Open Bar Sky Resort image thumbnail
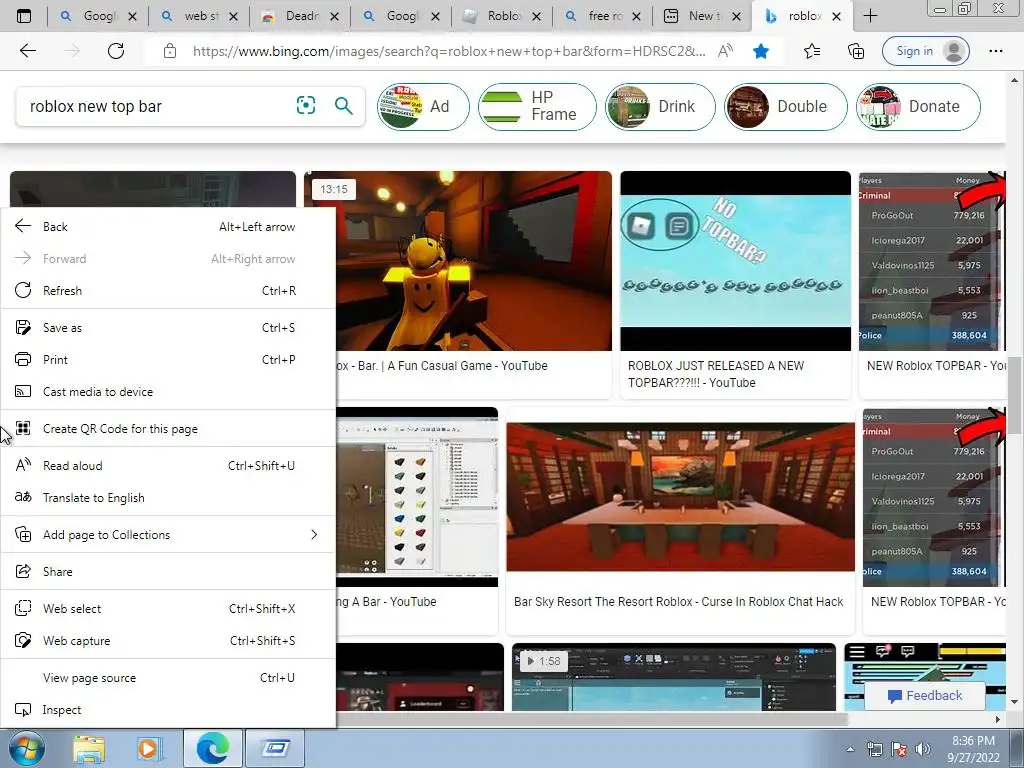1024x768 pixels. click(x=680, y=497)
